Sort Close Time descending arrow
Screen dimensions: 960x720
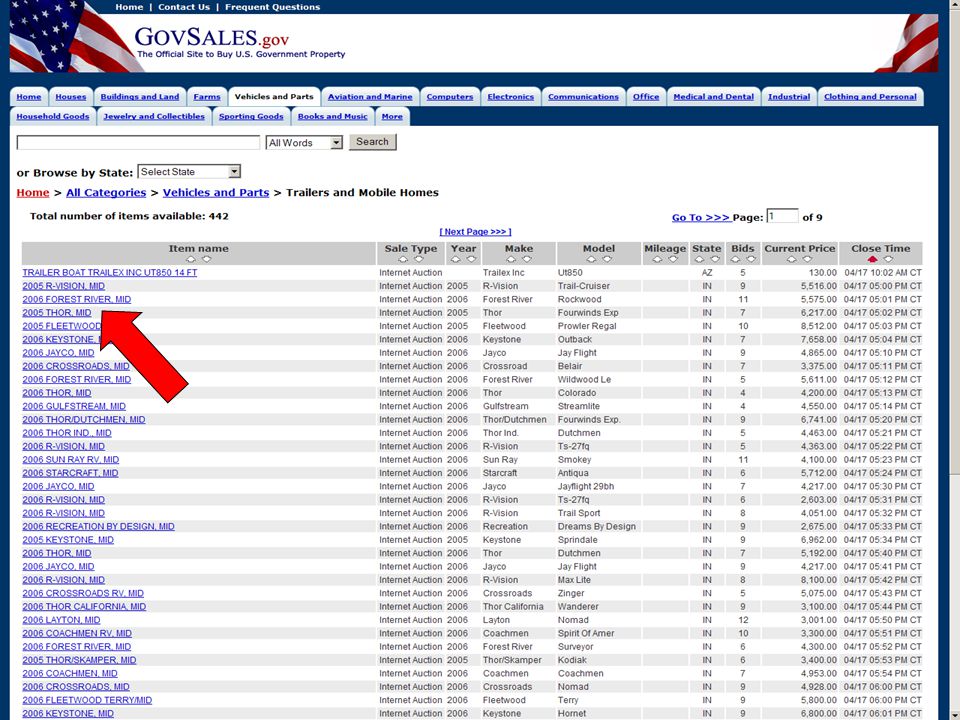(x=888, y=259)
